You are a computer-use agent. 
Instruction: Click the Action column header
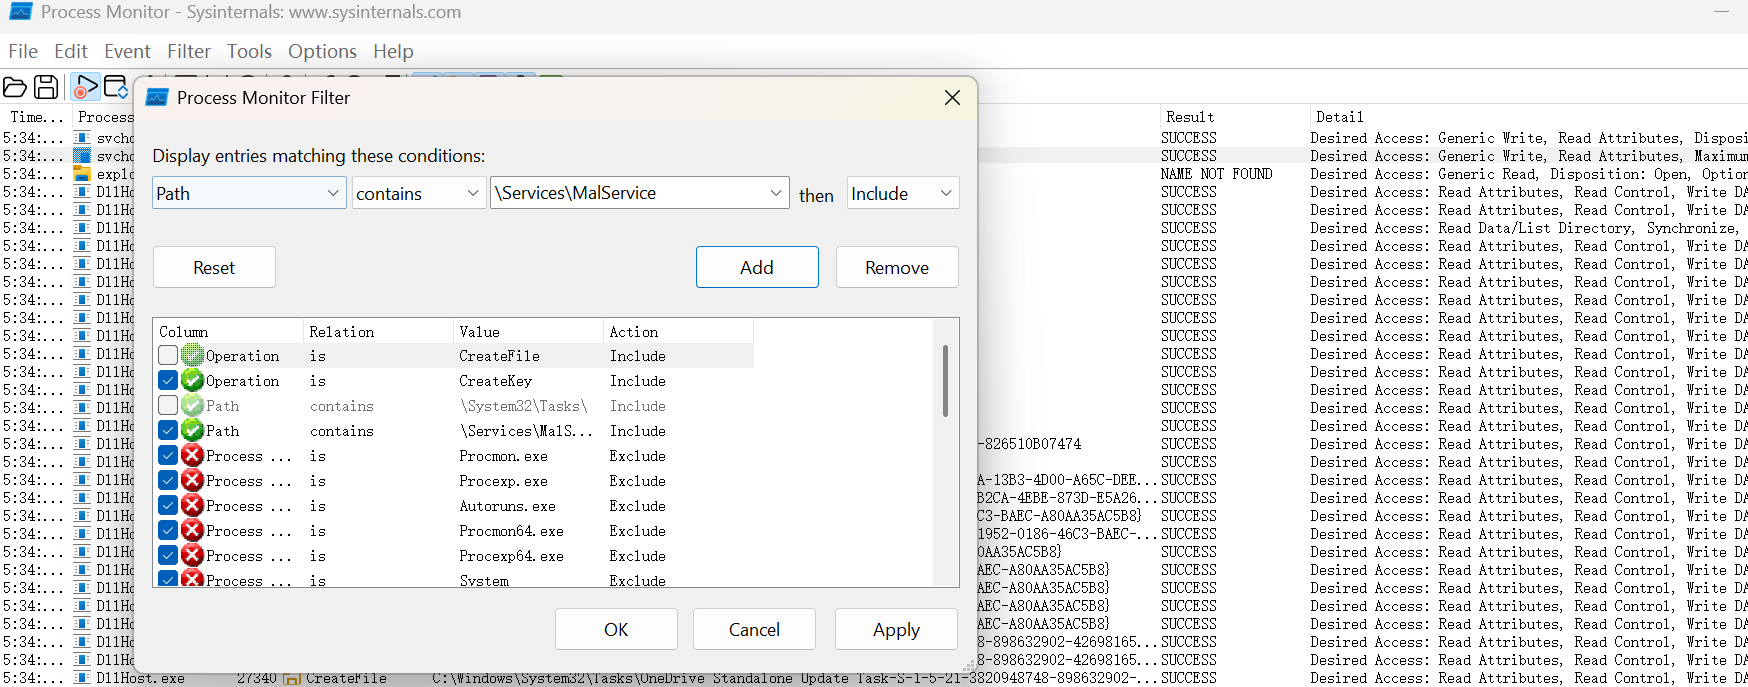tap(679, 331)
